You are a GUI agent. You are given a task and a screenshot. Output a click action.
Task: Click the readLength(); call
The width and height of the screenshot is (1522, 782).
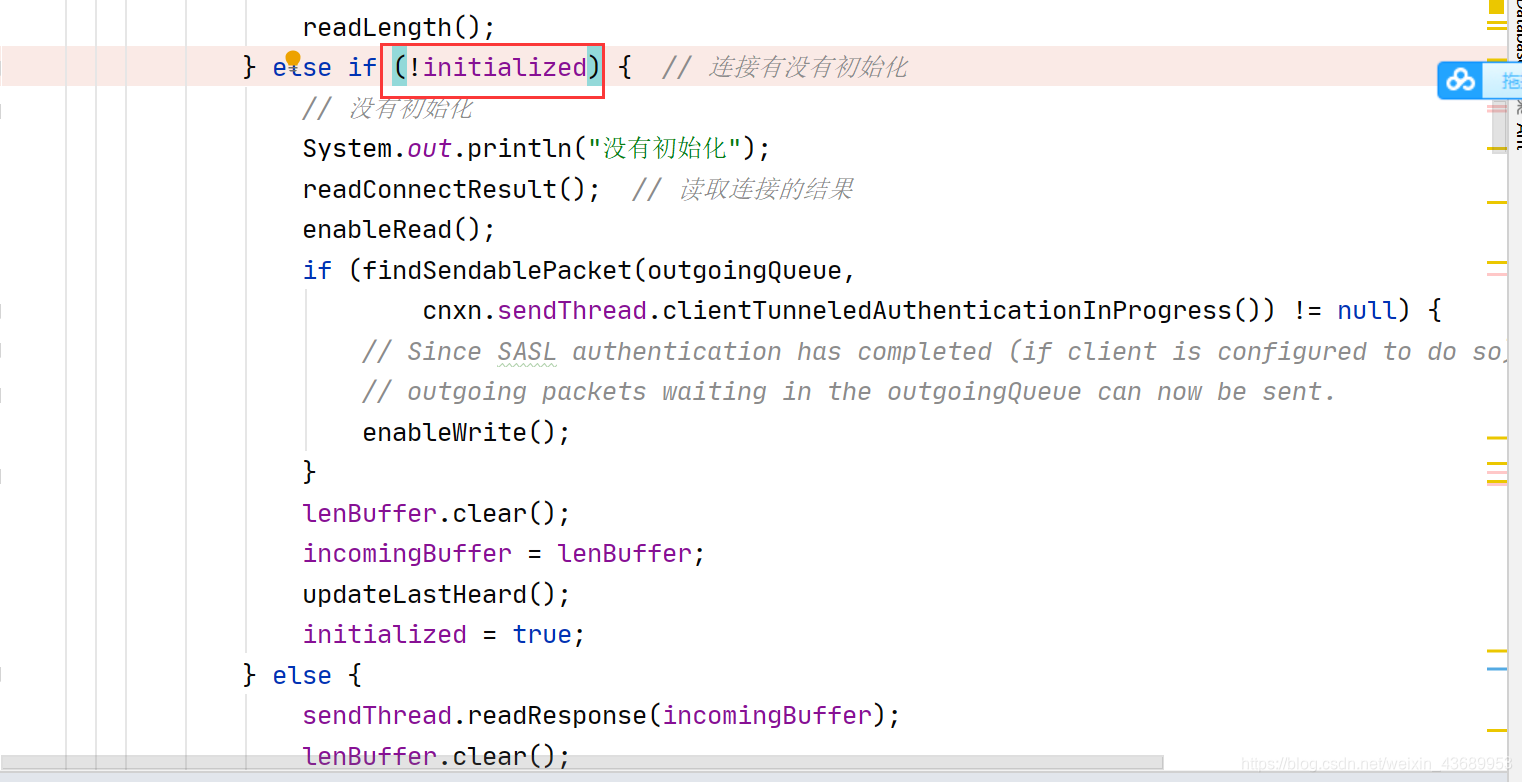pyautogui.click(x=399, y=27)
